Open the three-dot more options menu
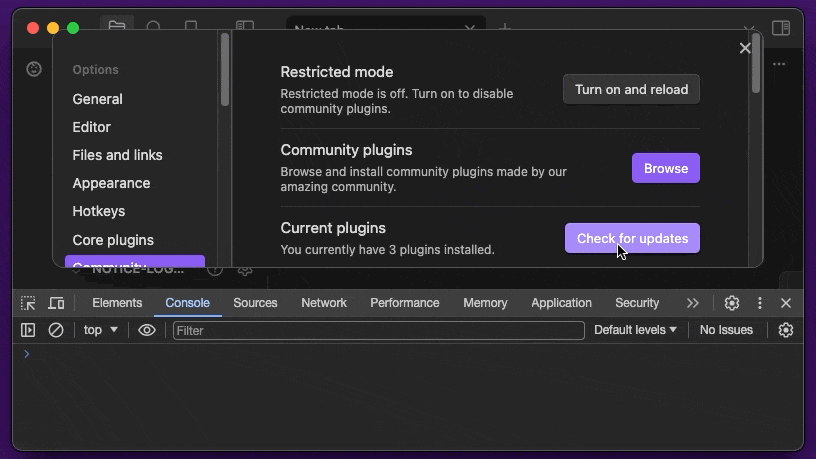Viewport: 816px width, 459px height. (x=779, y=64)
